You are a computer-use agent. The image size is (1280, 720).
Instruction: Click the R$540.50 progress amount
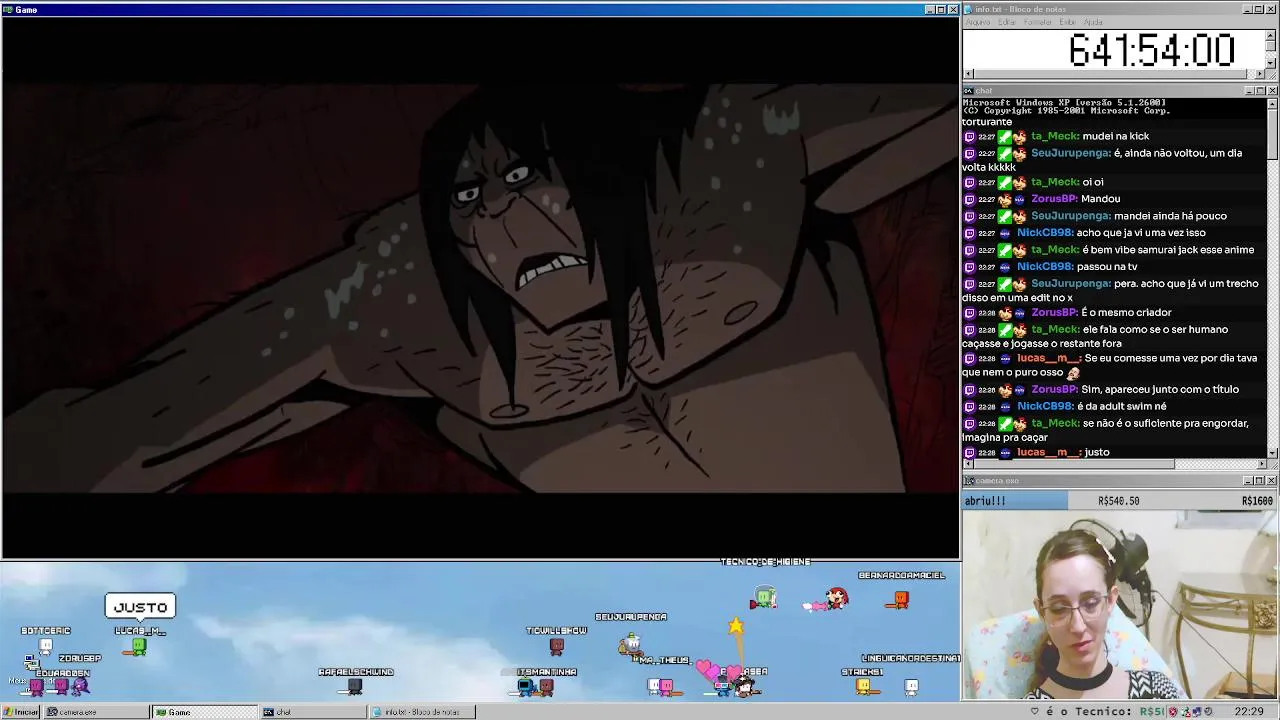(1119, 501)
